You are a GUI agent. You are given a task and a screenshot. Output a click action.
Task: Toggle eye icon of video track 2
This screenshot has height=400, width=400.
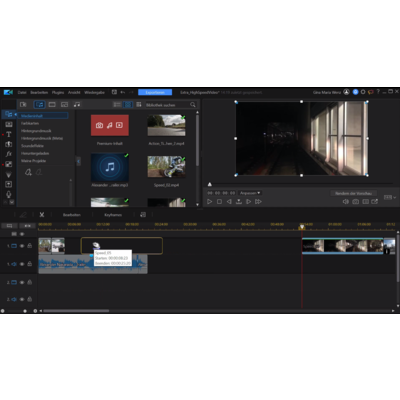coord(22,282)
